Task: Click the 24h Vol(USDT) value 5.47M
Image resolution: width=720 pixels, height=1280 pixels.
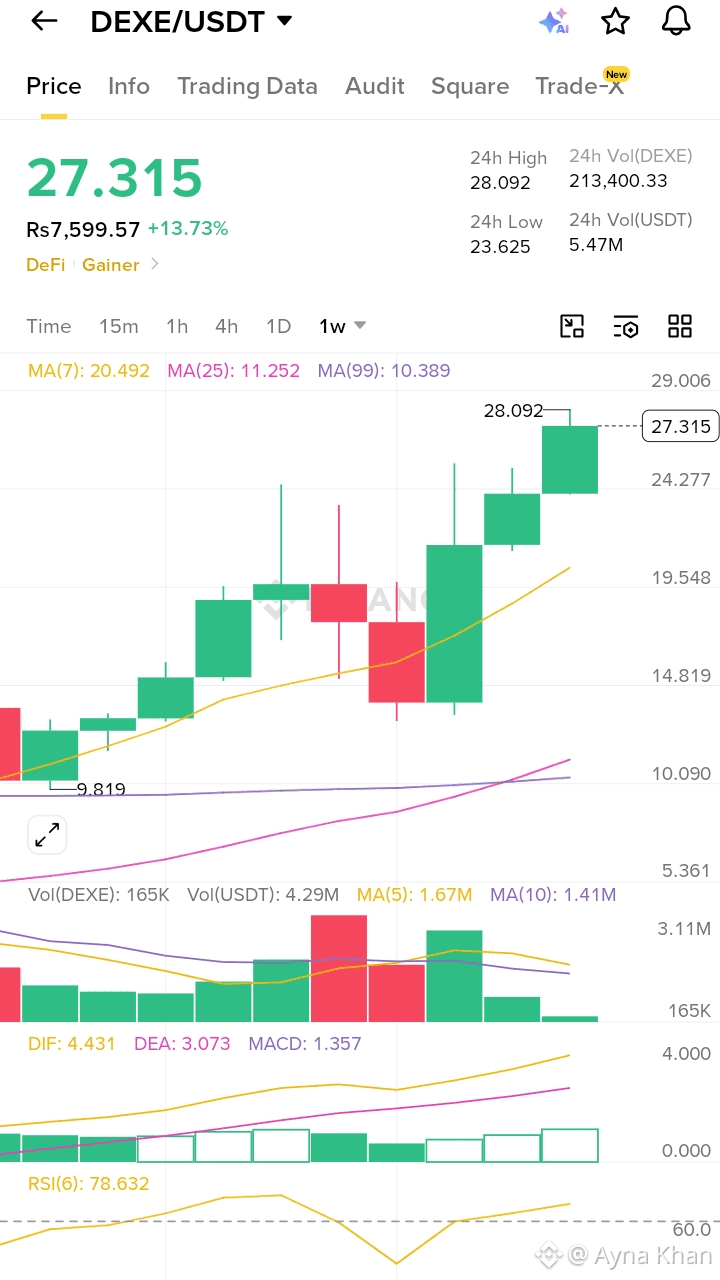Action: [x=596, y=244]
